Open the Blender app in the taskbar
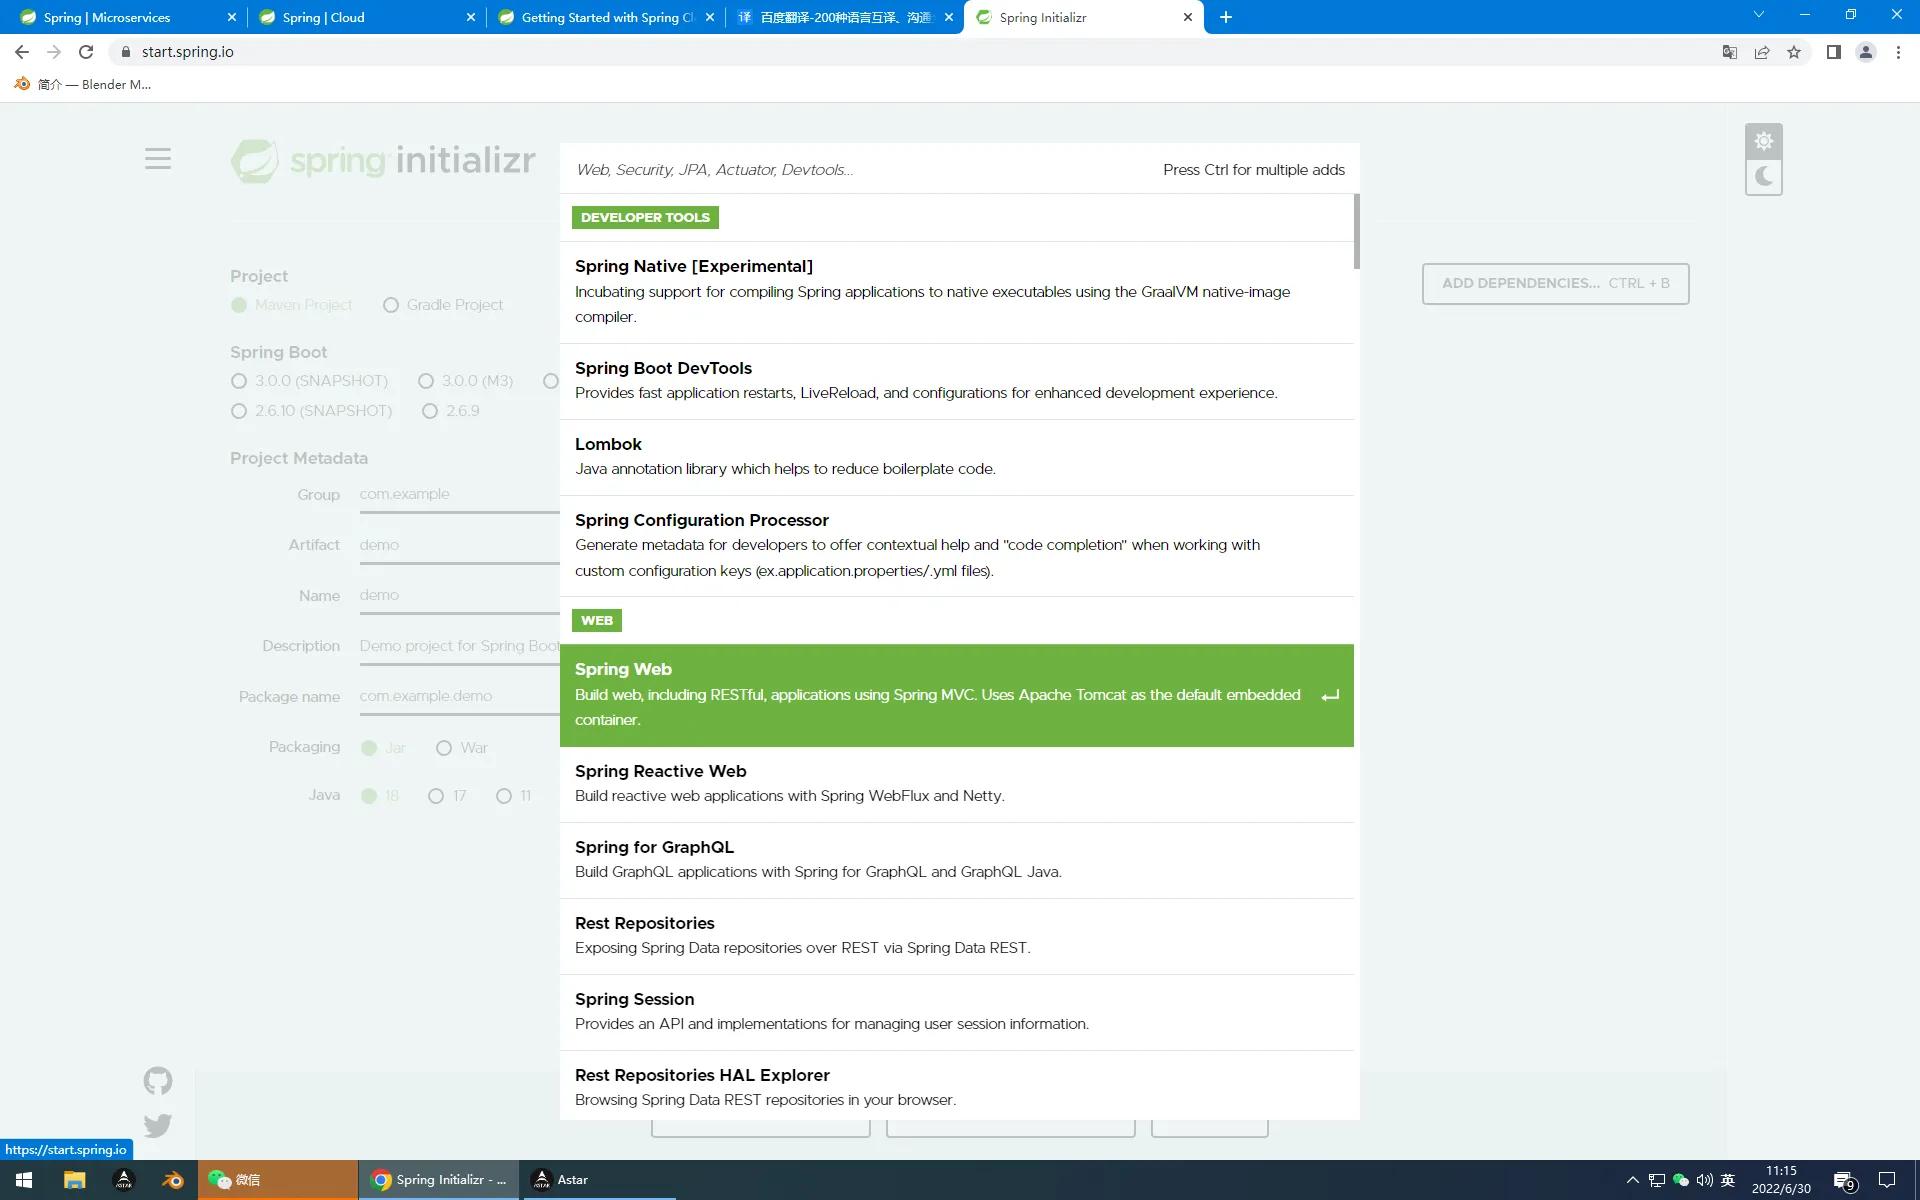 pyautogui.click(x=172, y=1180)
